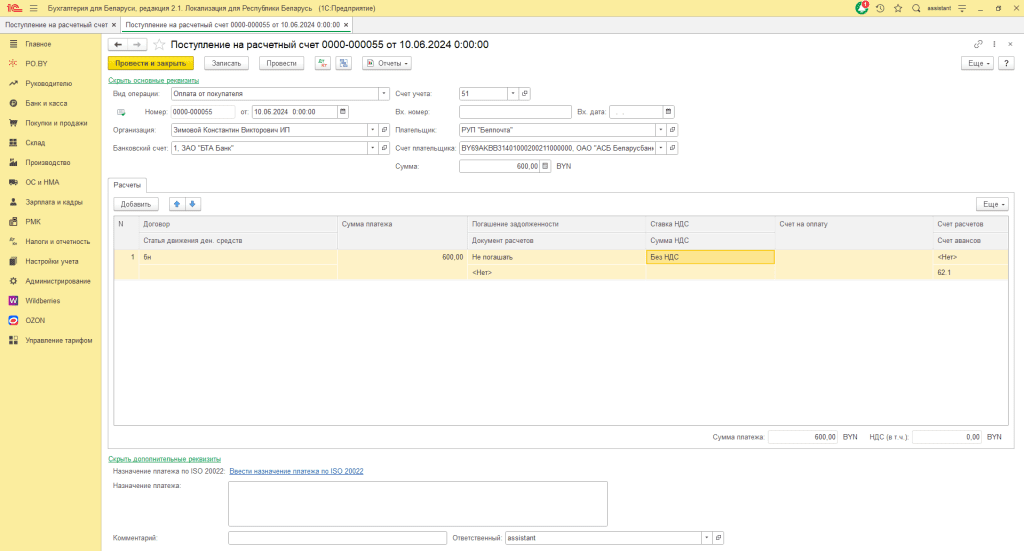
Task: Click the Дт/Кт postings icon
Action: [323, 63]
